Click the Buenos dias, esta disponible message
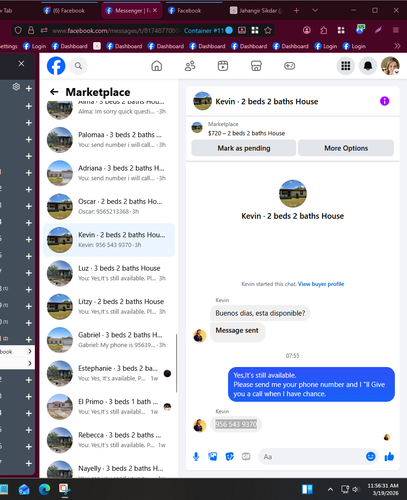 260,313
